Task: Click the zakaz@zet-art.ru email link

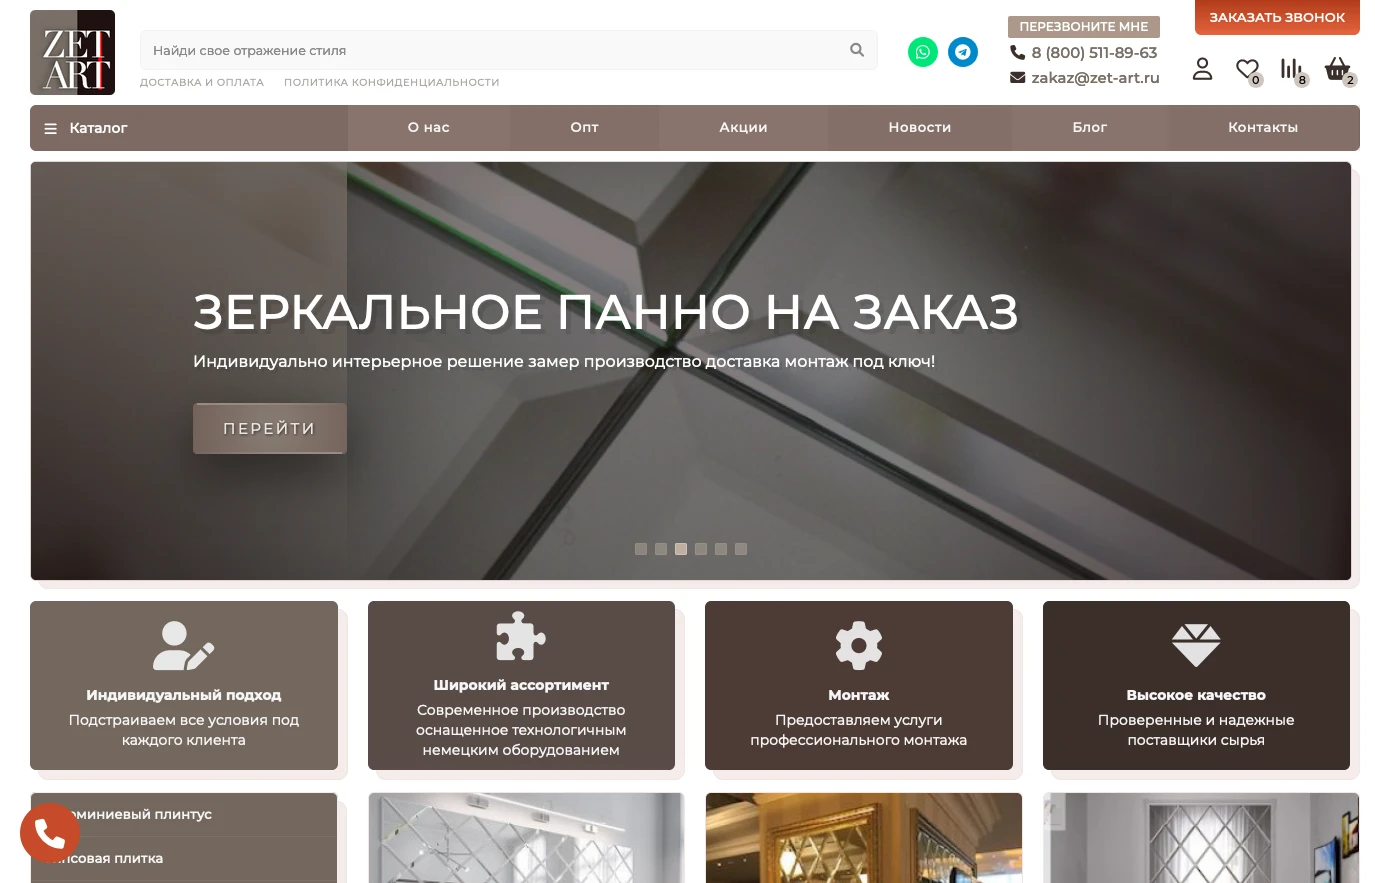Action: coord(1095,78)
